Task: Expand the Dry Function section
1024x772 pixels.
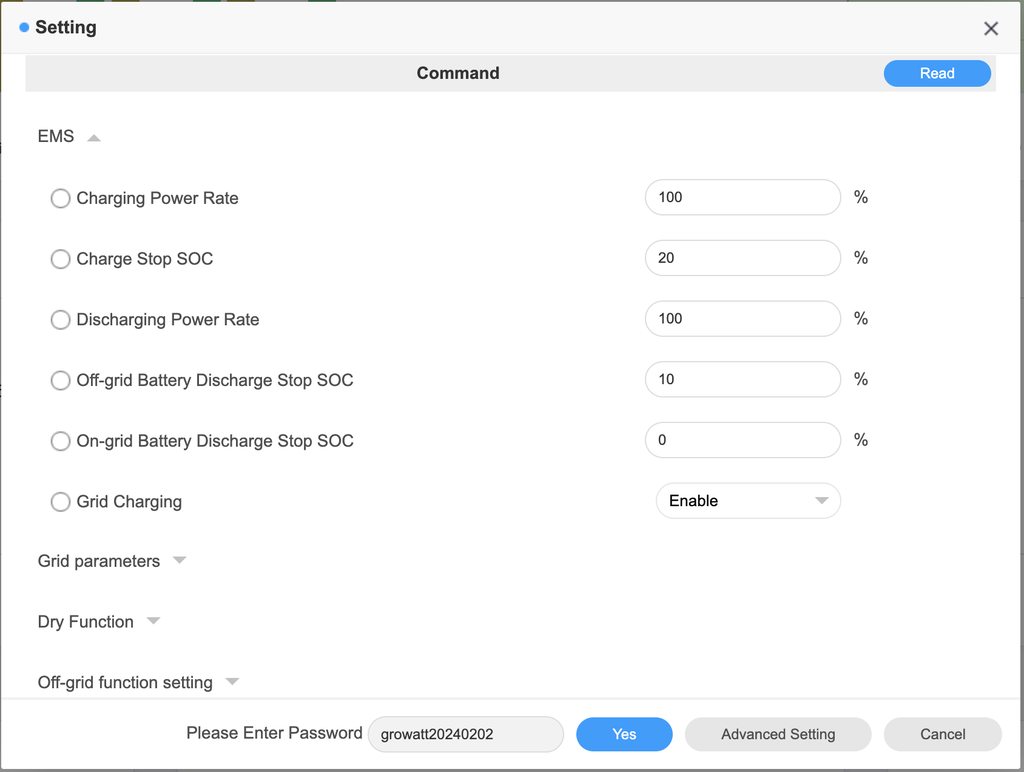Action: pyautogui.click(x=153, y=621)
